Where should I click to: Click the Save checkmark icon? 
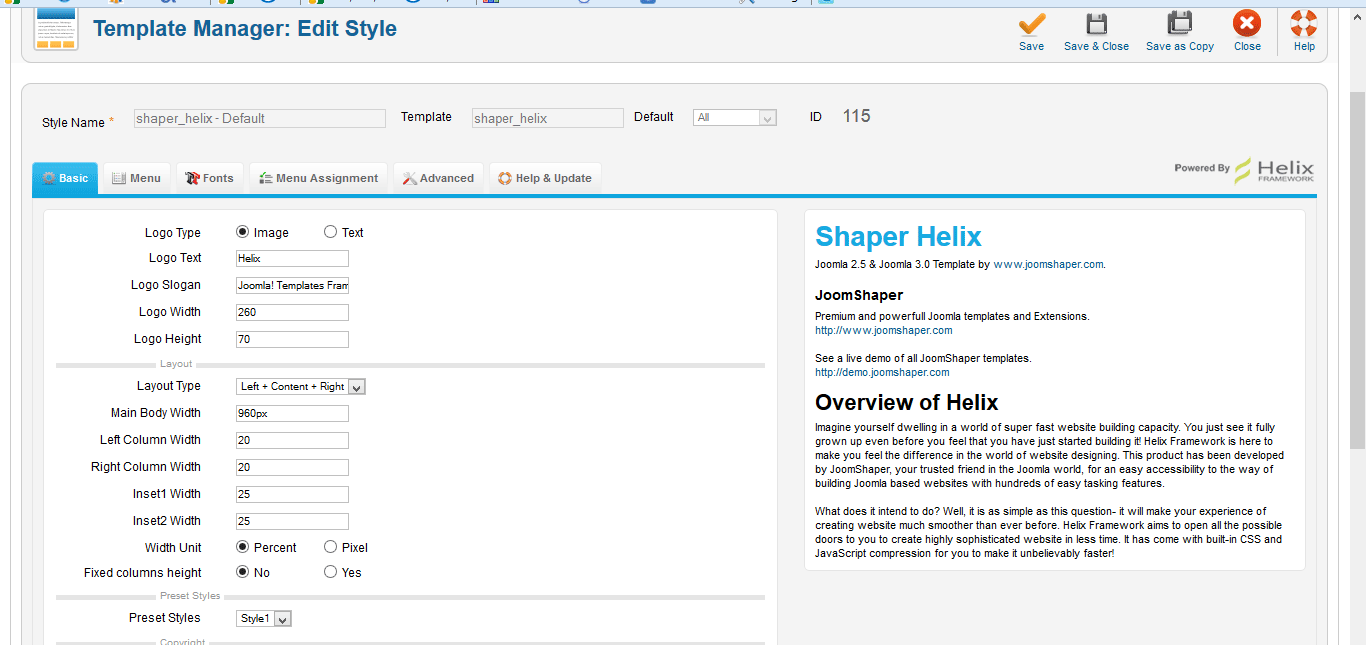[1032, 24]
